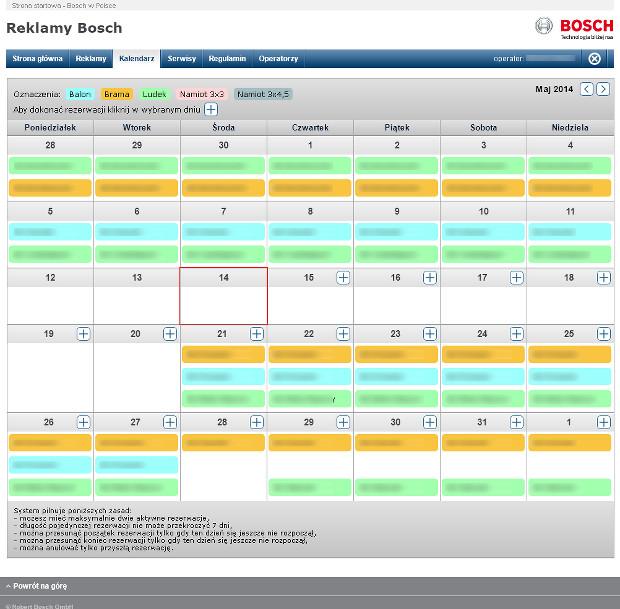620x609 pixels.
Task: Click Strona startowa breadcrumb link
Action: 64,5
